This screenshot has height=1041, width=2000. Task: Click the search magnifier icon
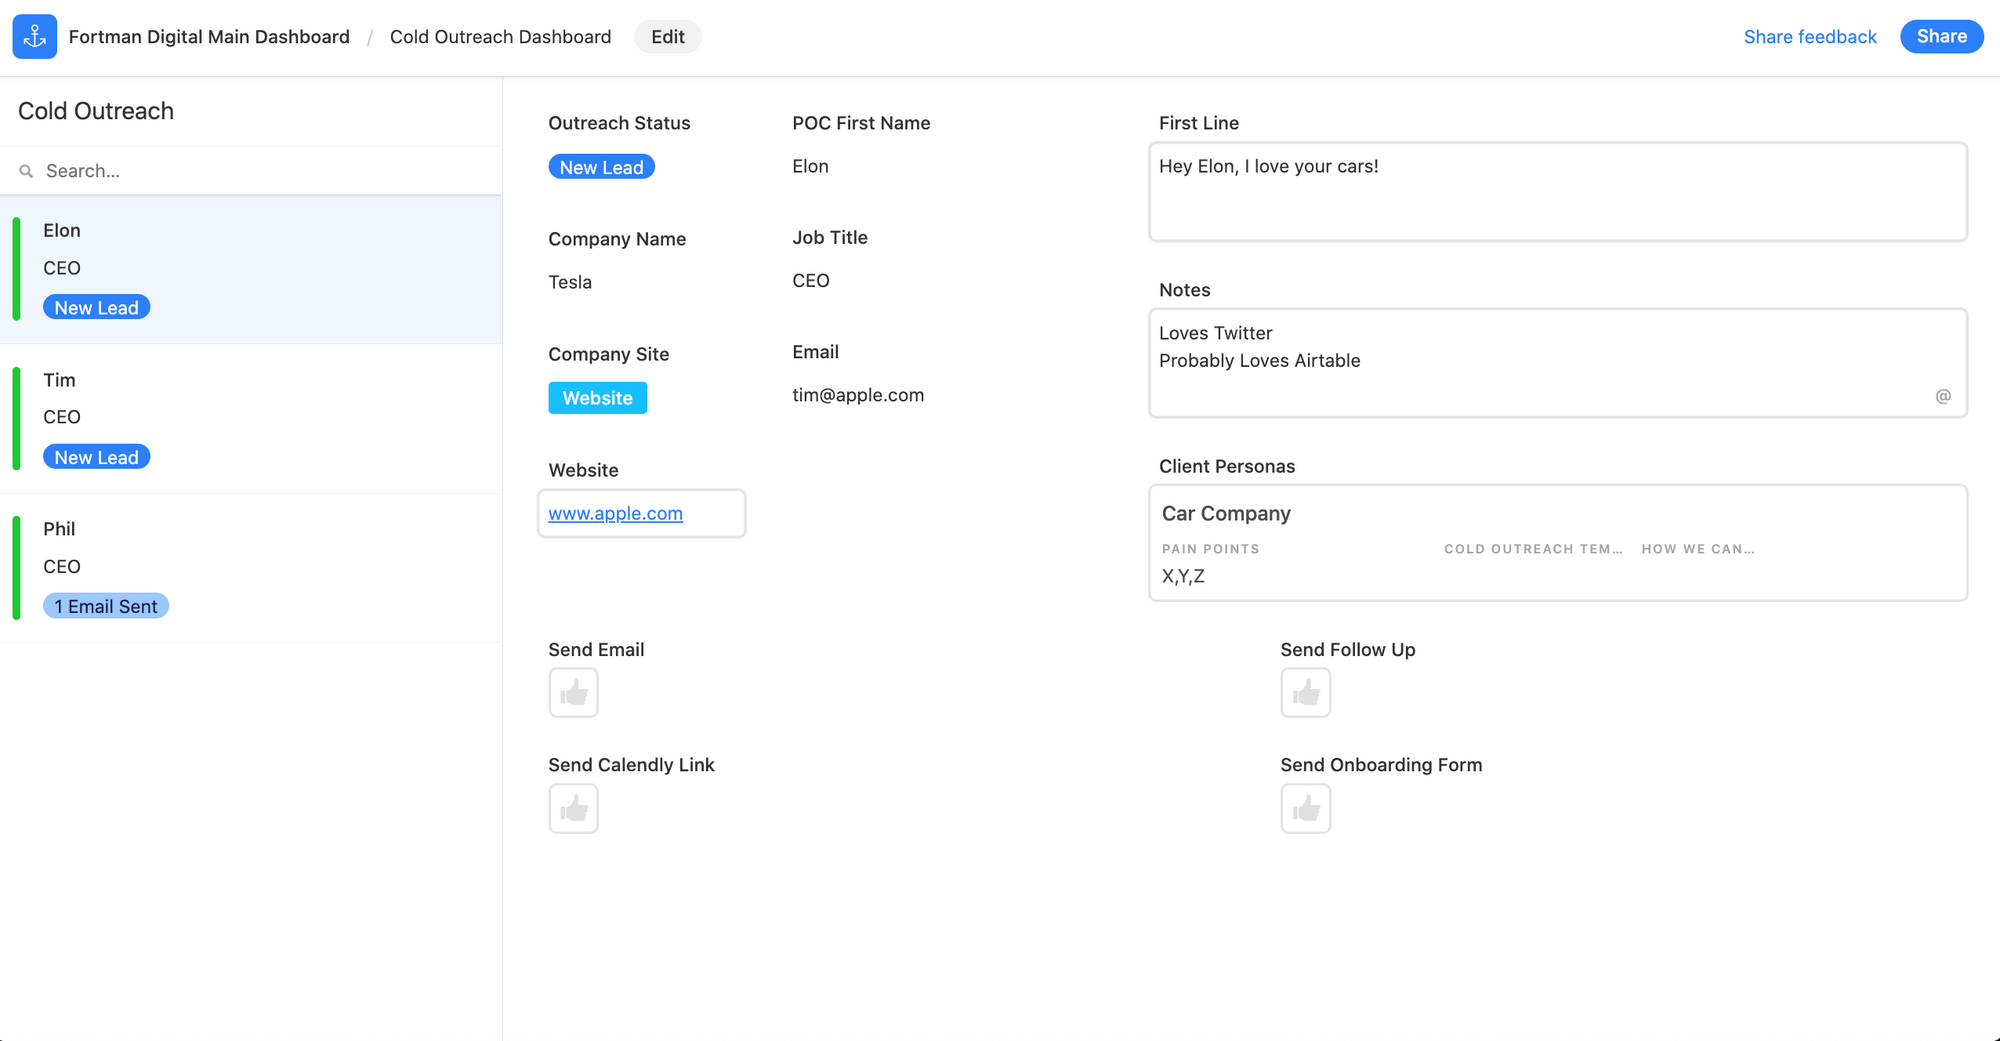coord(26,171)
